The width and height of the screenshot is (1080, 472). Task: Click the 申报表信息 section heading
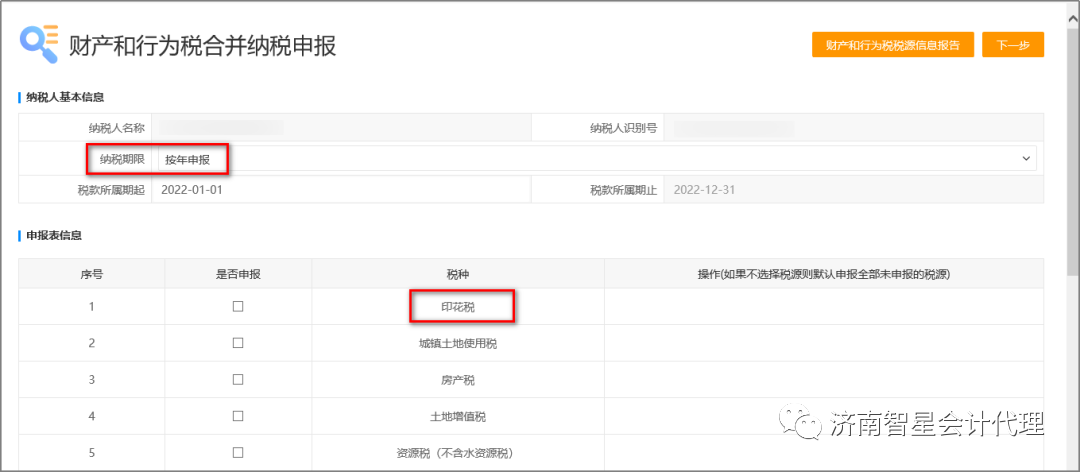[x=54, y=236]
